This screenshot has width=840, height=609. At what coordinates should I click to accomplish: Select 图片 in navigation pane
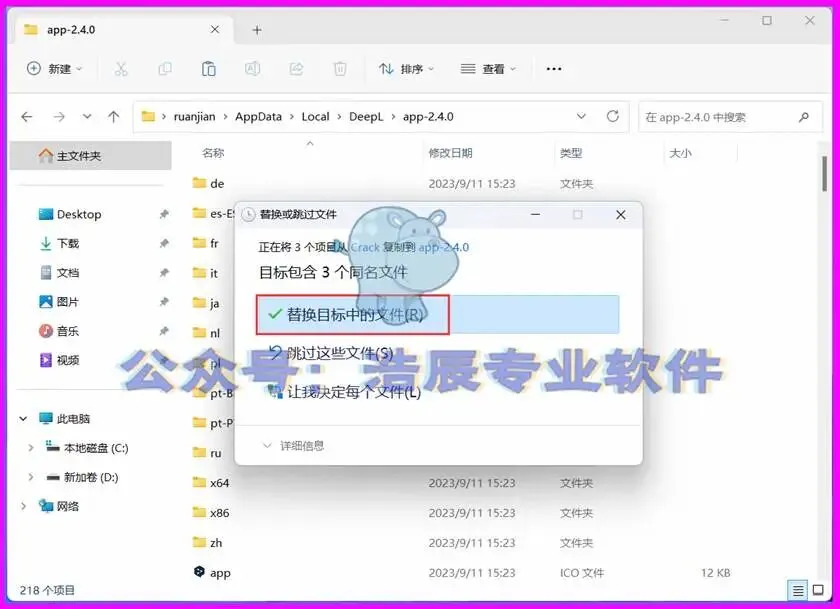pyautogui.click(x=59, y=302)
